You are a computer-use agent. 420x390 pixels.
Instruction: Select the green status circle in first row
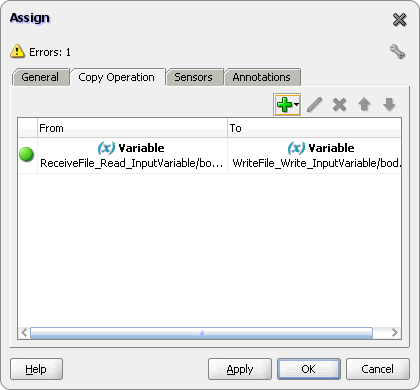(26, 155)
